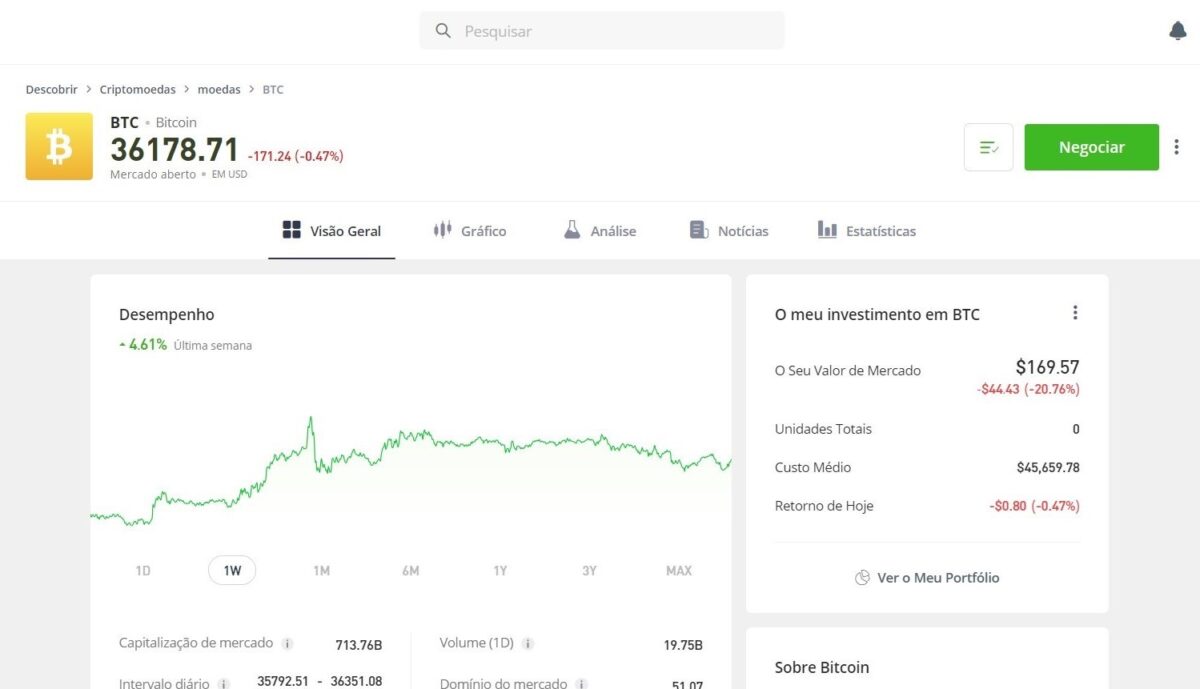Show the Estatísticas tab
Image resolution: width=1200 pixels, height=689 pixels.
[x=867, y=231]
